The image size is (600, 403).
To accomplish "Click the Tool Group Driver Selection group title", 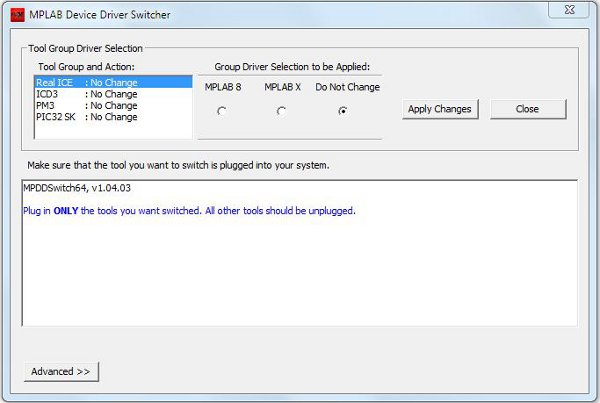I will pyautogui.click(x=86, y=49).
